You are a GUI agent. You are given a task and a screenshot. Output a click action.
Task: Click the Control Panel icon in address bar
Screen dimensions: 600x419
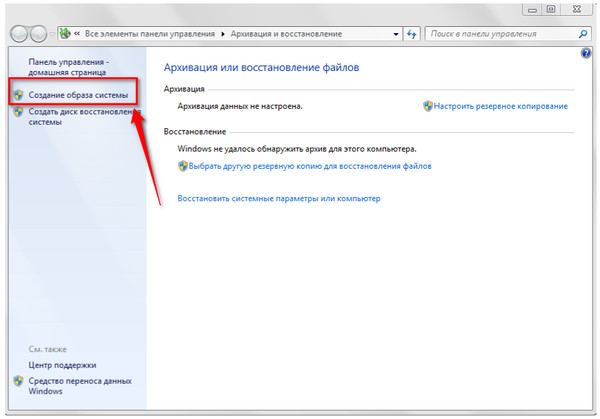click(65, 34)
